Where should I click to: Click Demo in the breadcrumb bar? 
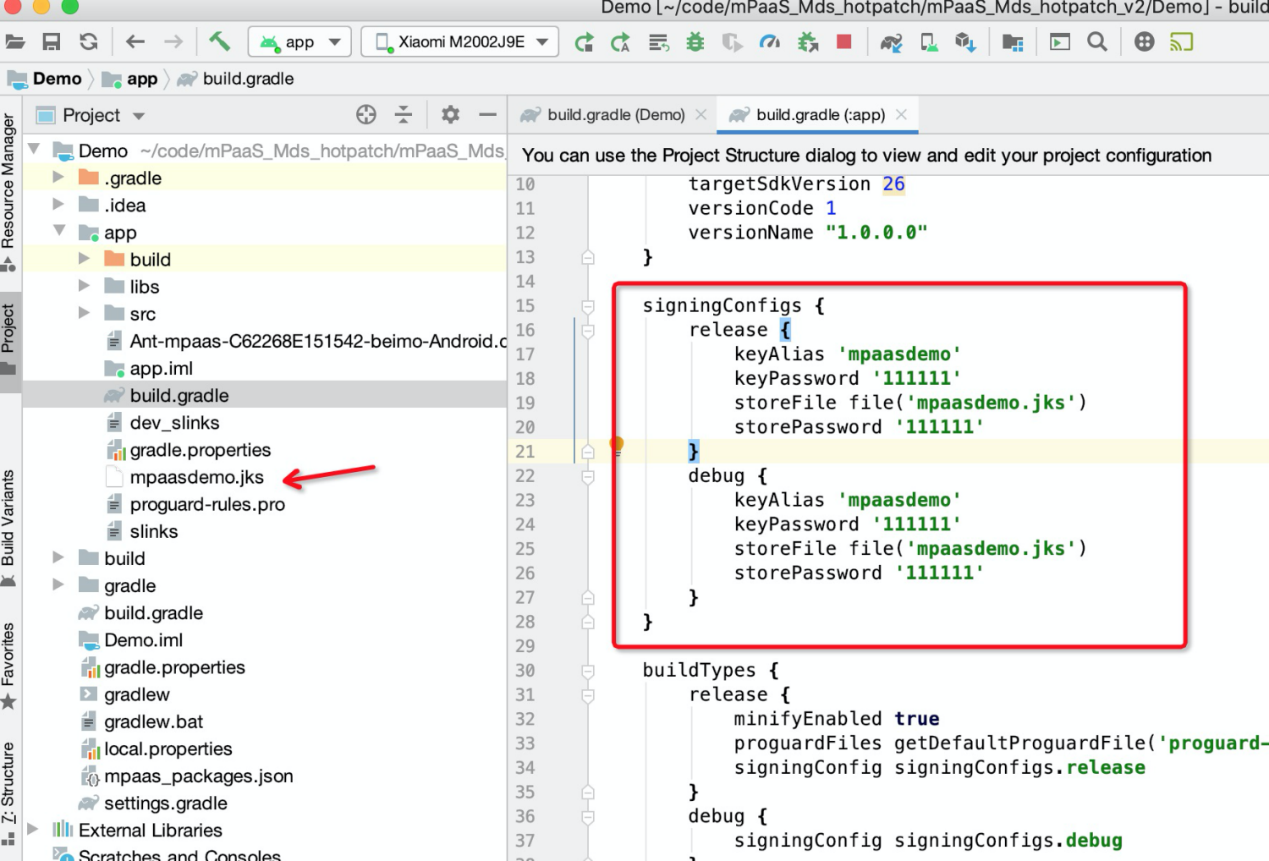57,79
